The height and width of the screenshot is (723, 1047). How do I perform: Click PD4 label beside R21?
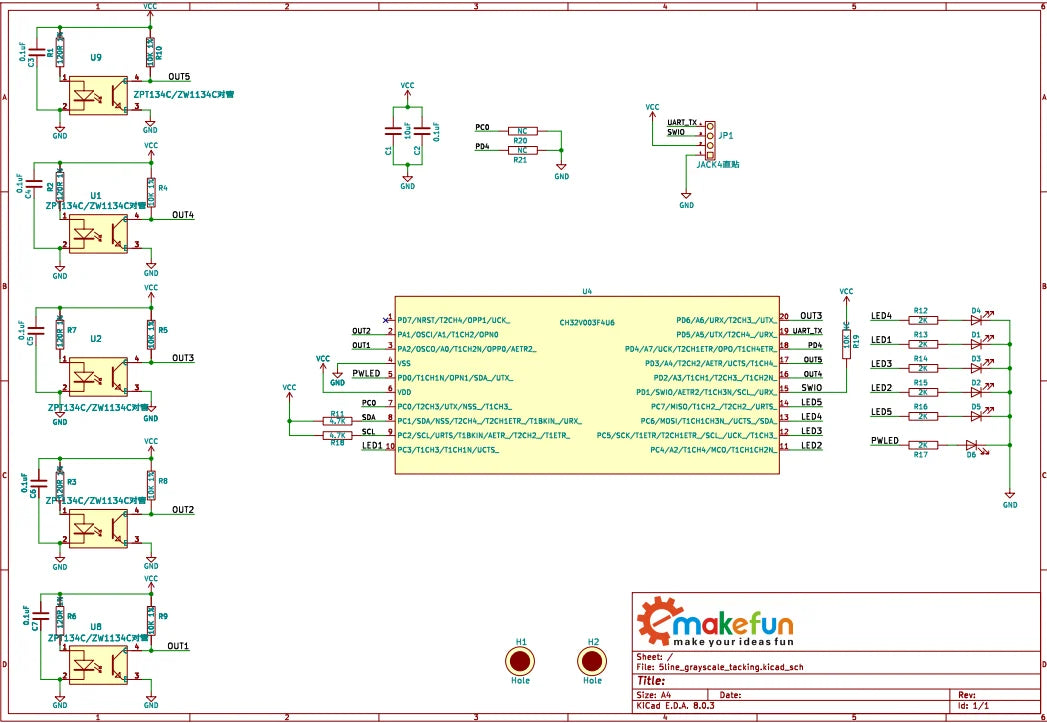coord(482,146)
